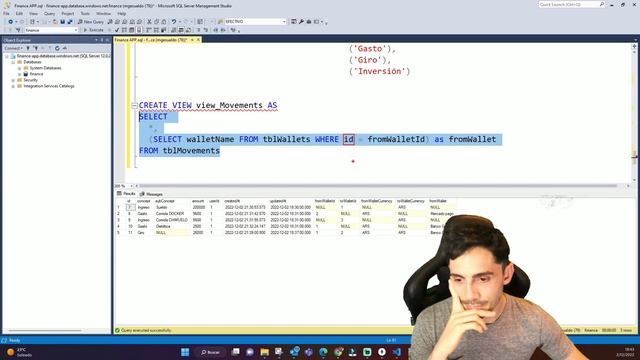This screenshot has height=360, width=640.
Task: Increase indent of selected lines
Action: coord(223,30)
